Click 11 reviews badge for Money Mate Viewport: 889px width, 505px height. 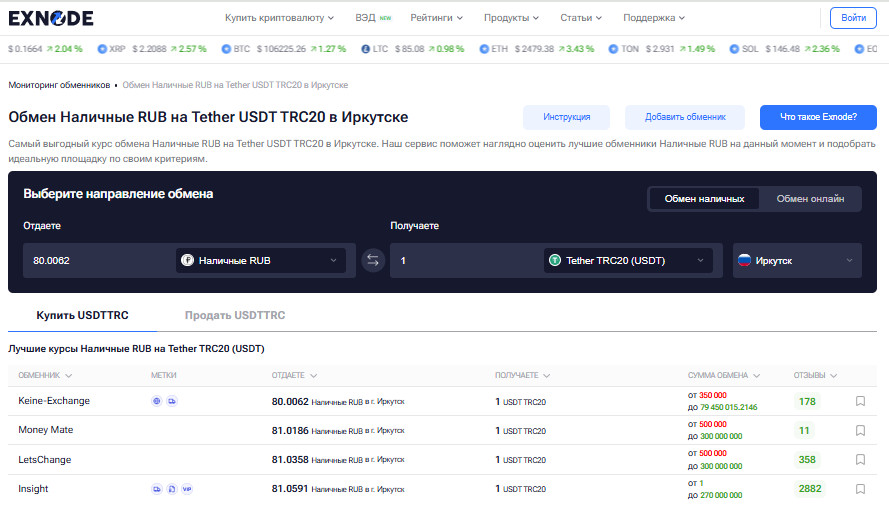(x=804, y=430)
